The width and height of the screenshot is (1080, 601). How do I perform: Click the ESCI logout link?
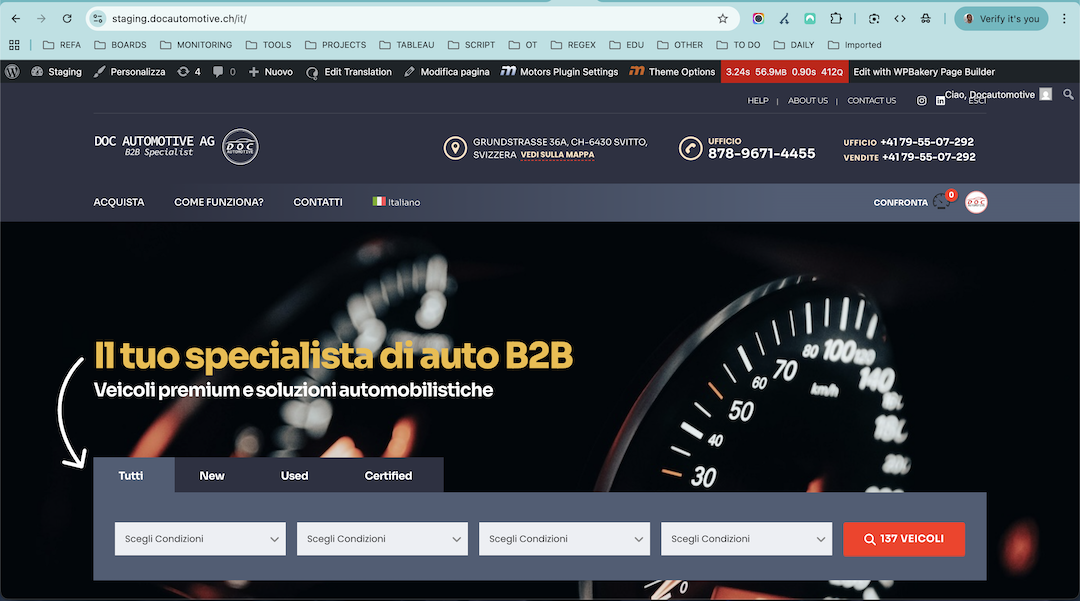[977, 102]
